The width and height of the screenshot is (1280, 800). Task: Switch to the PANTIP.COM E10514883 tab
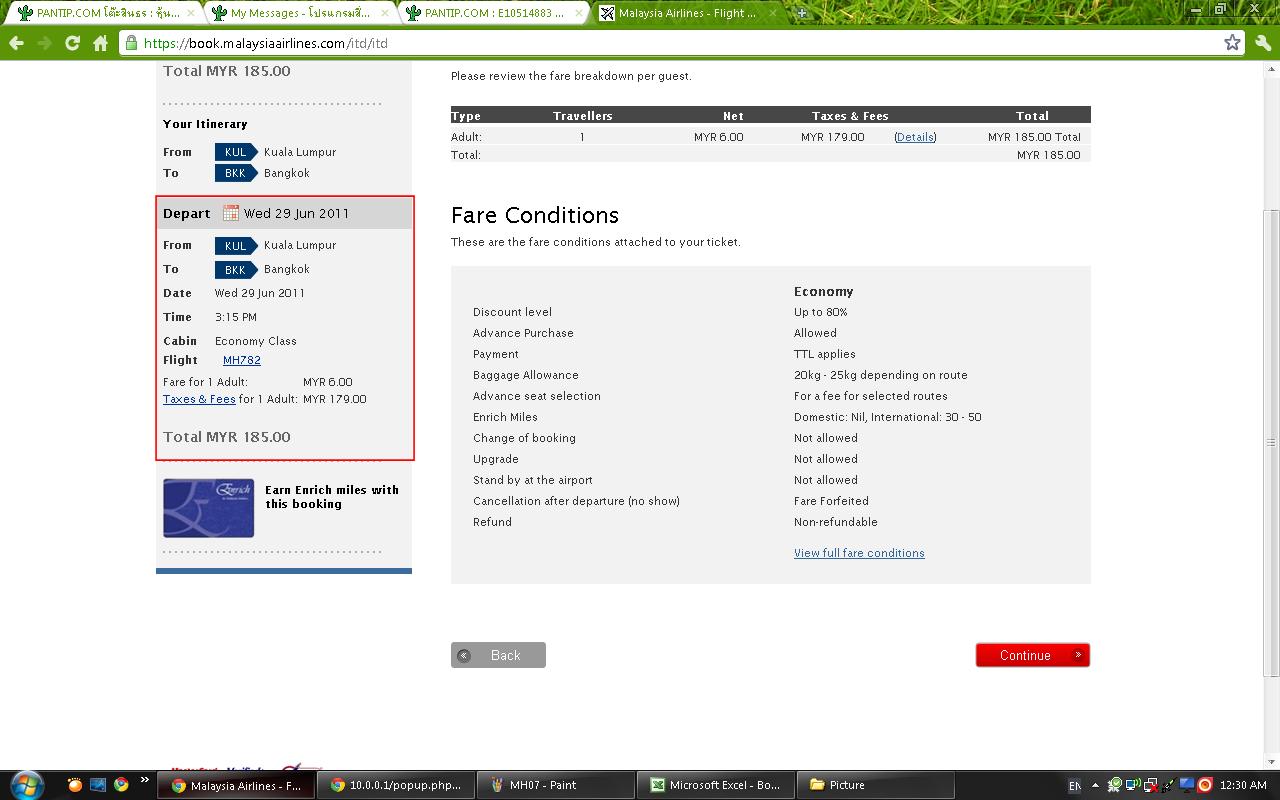(x=494, y=13)
